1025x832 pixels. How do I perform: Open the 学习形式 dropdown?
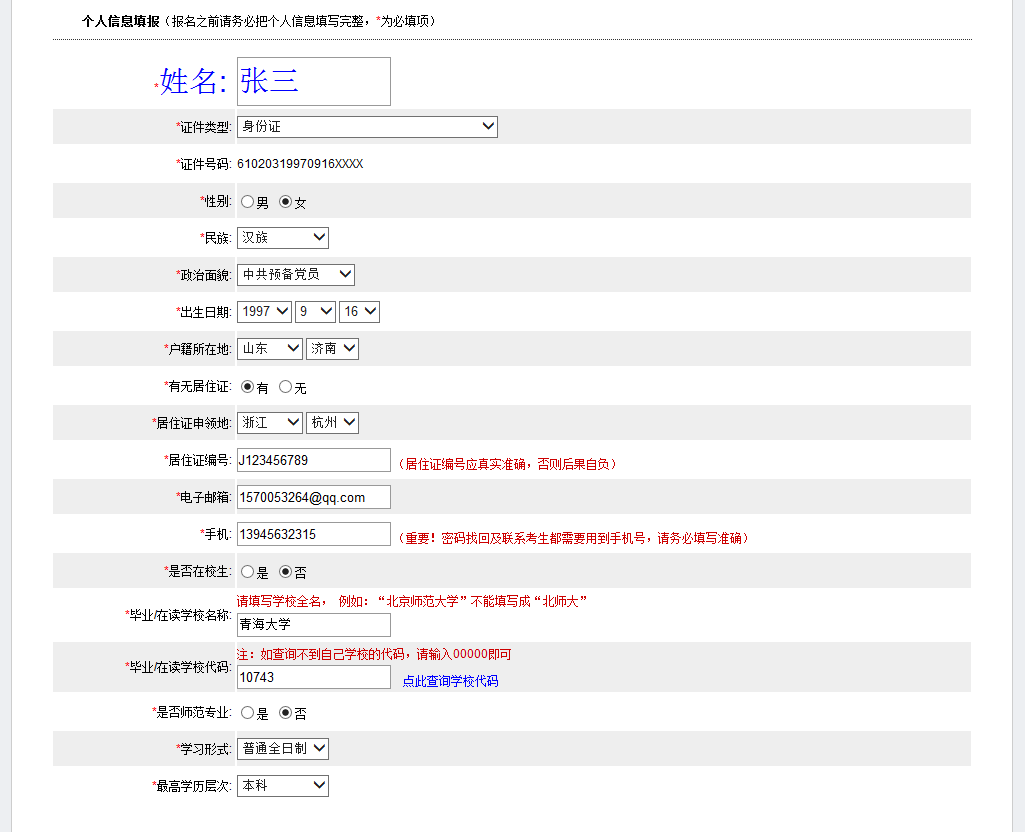point(283,749)
